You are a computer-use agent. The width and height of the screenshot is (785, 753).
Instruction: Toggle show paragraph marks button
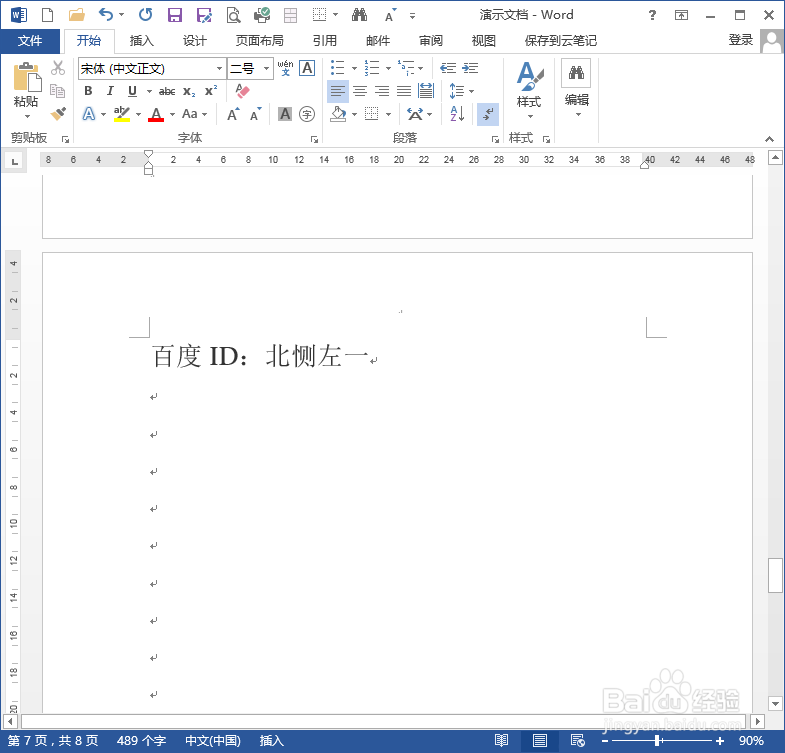pyautogui.click(x=488, y=114)
